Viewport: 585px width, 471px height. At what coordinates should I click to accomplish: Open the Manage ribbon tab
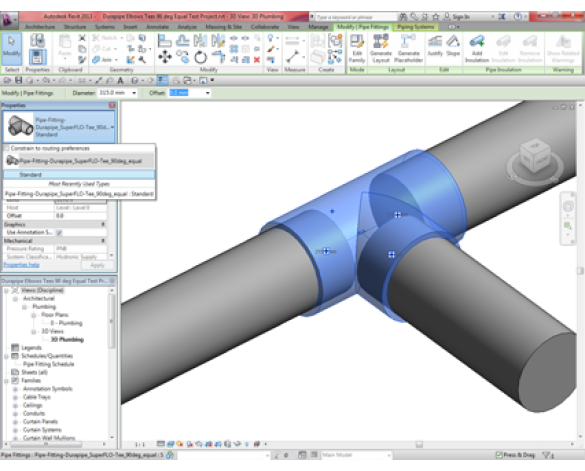click(x=318, y=27)
